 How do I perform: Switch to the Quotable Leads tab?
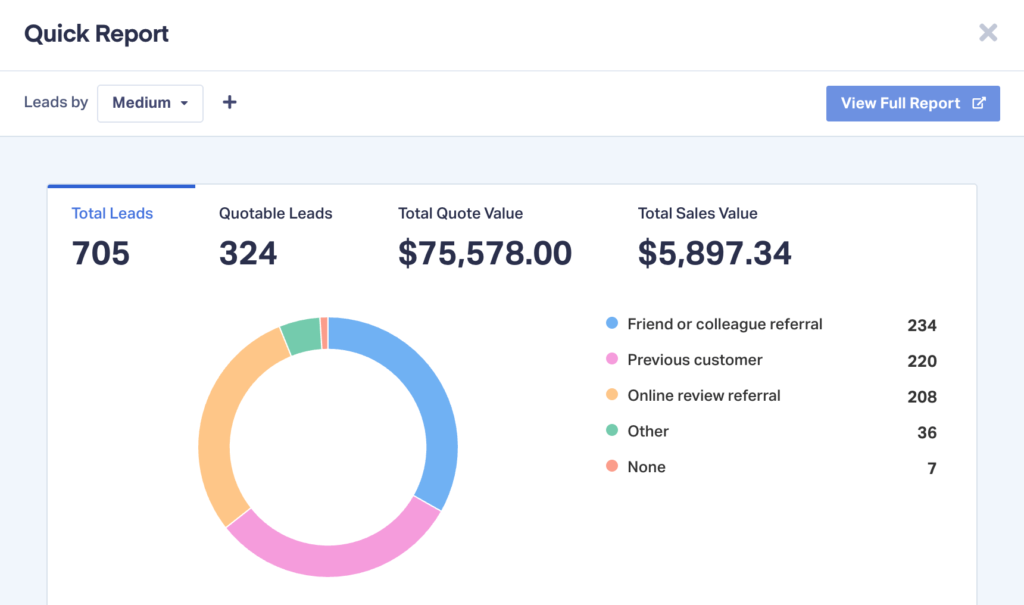point(275,213)
